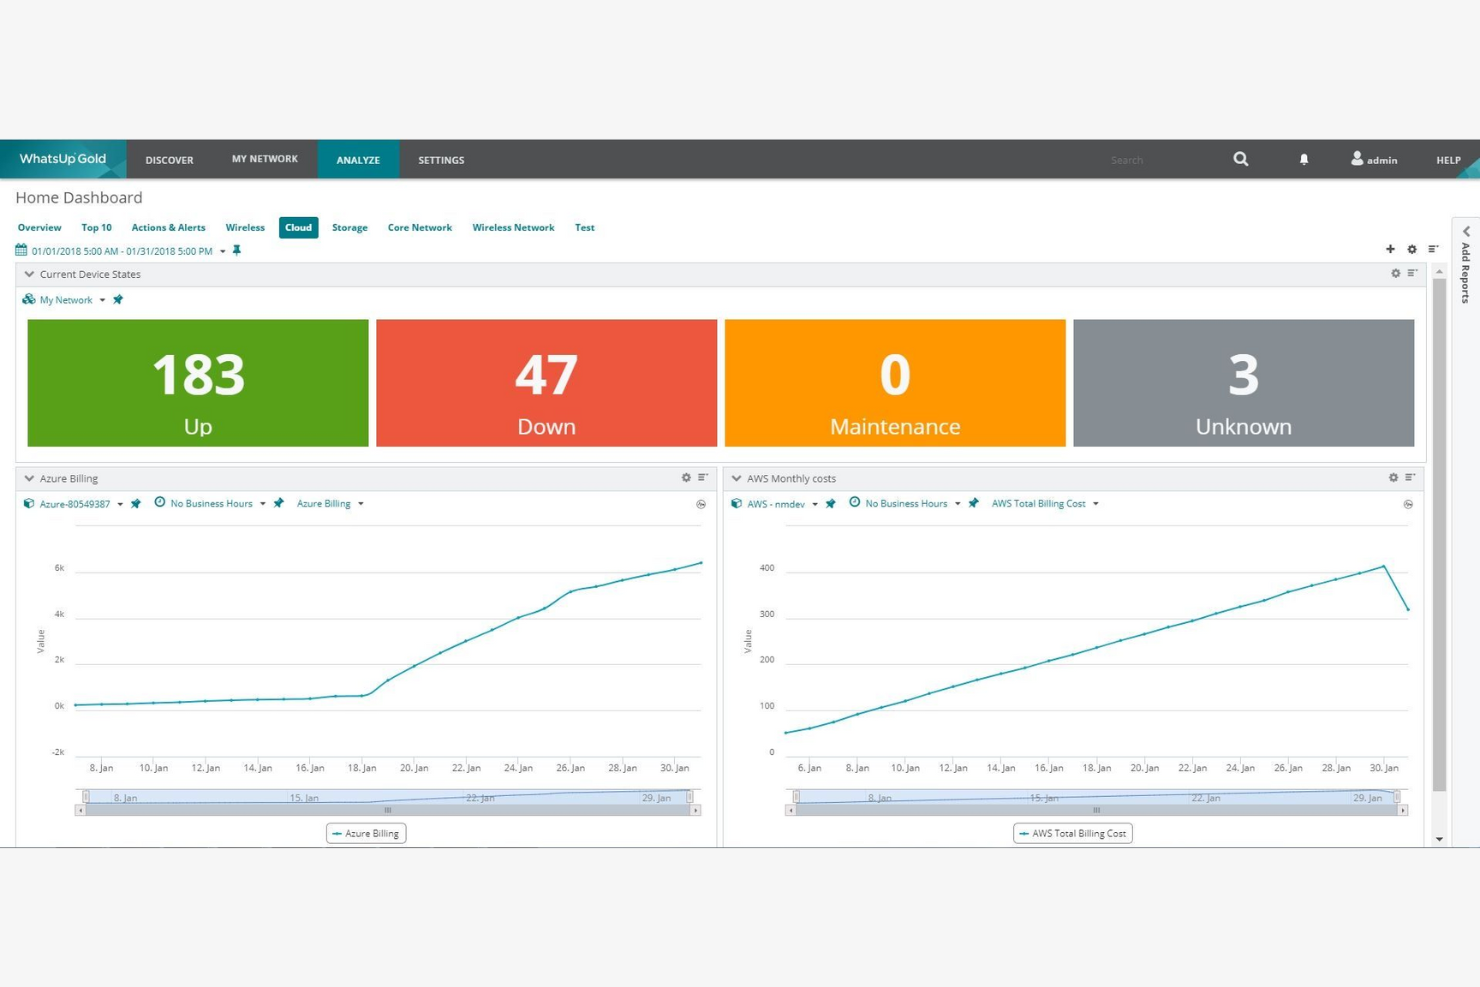
Task: Open the Azure-80549387 device dropdown
Action: click(x=120, y=504)
